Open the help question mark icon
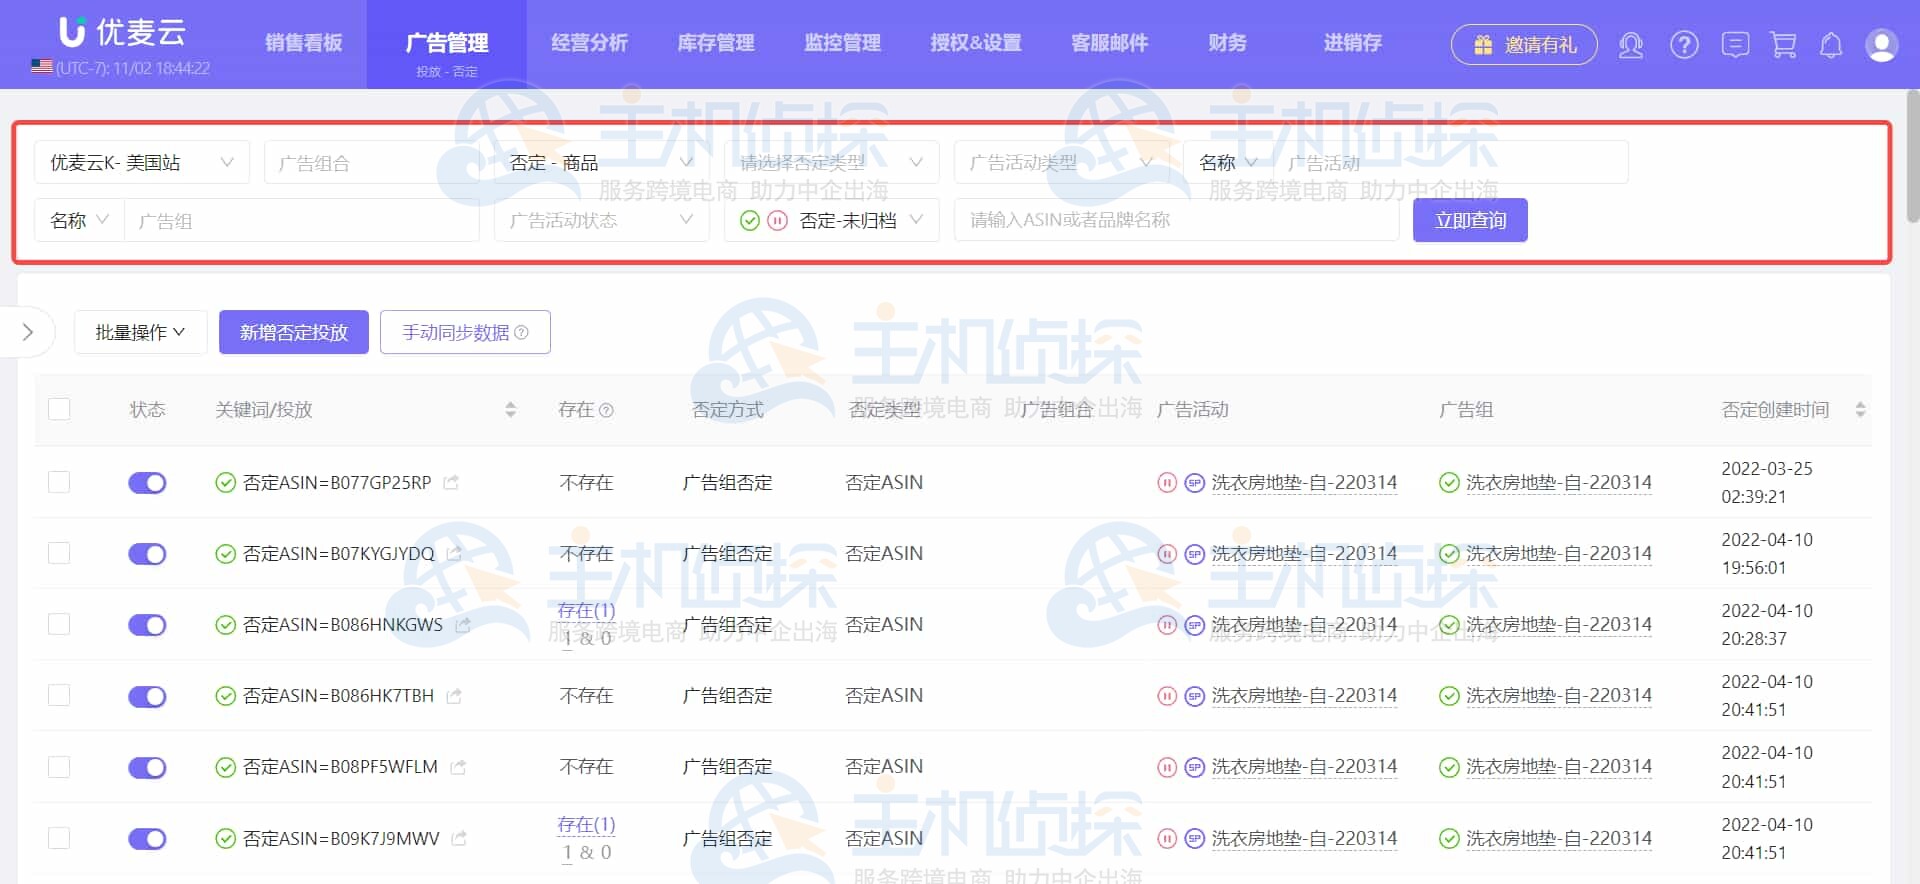The image size is (1920, 884). point(1684,45)
